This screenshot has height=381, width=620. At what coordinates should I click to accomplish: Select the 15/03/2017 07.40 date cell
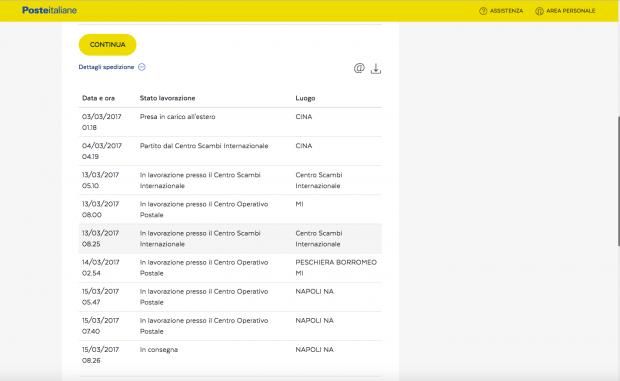click(100, 326)
